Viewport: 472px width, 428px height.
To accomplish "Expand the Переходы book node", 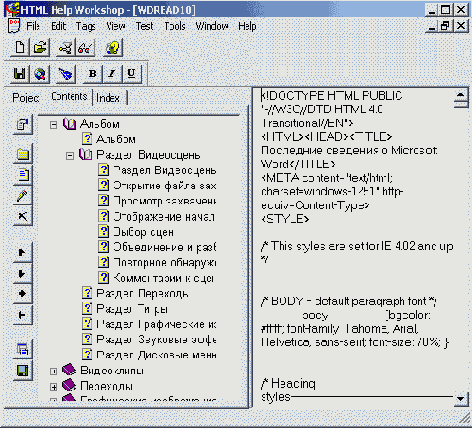I will pyautogui.click(x=53, y=387).
